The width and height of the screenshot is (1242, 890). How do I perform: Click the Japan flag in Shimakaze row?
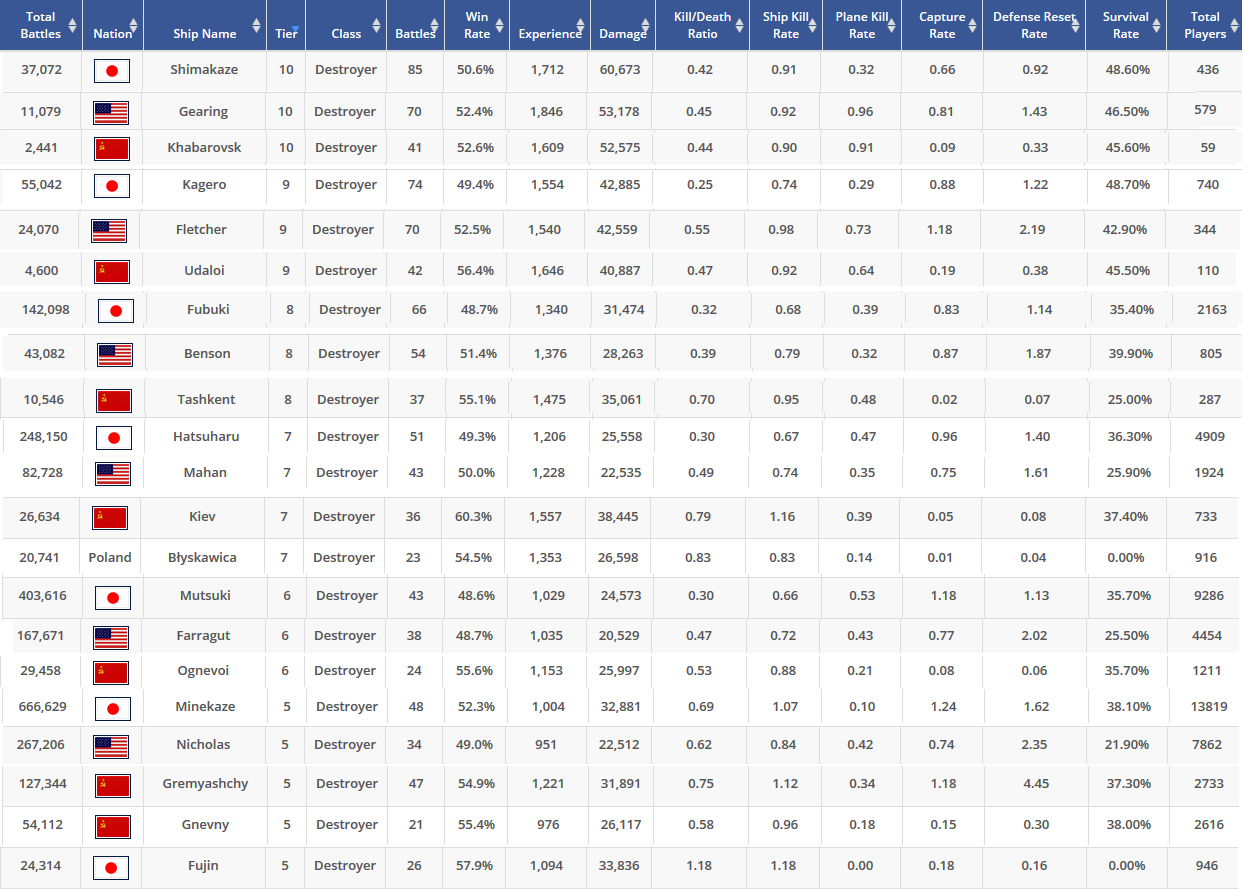click(x=112, y=71)
